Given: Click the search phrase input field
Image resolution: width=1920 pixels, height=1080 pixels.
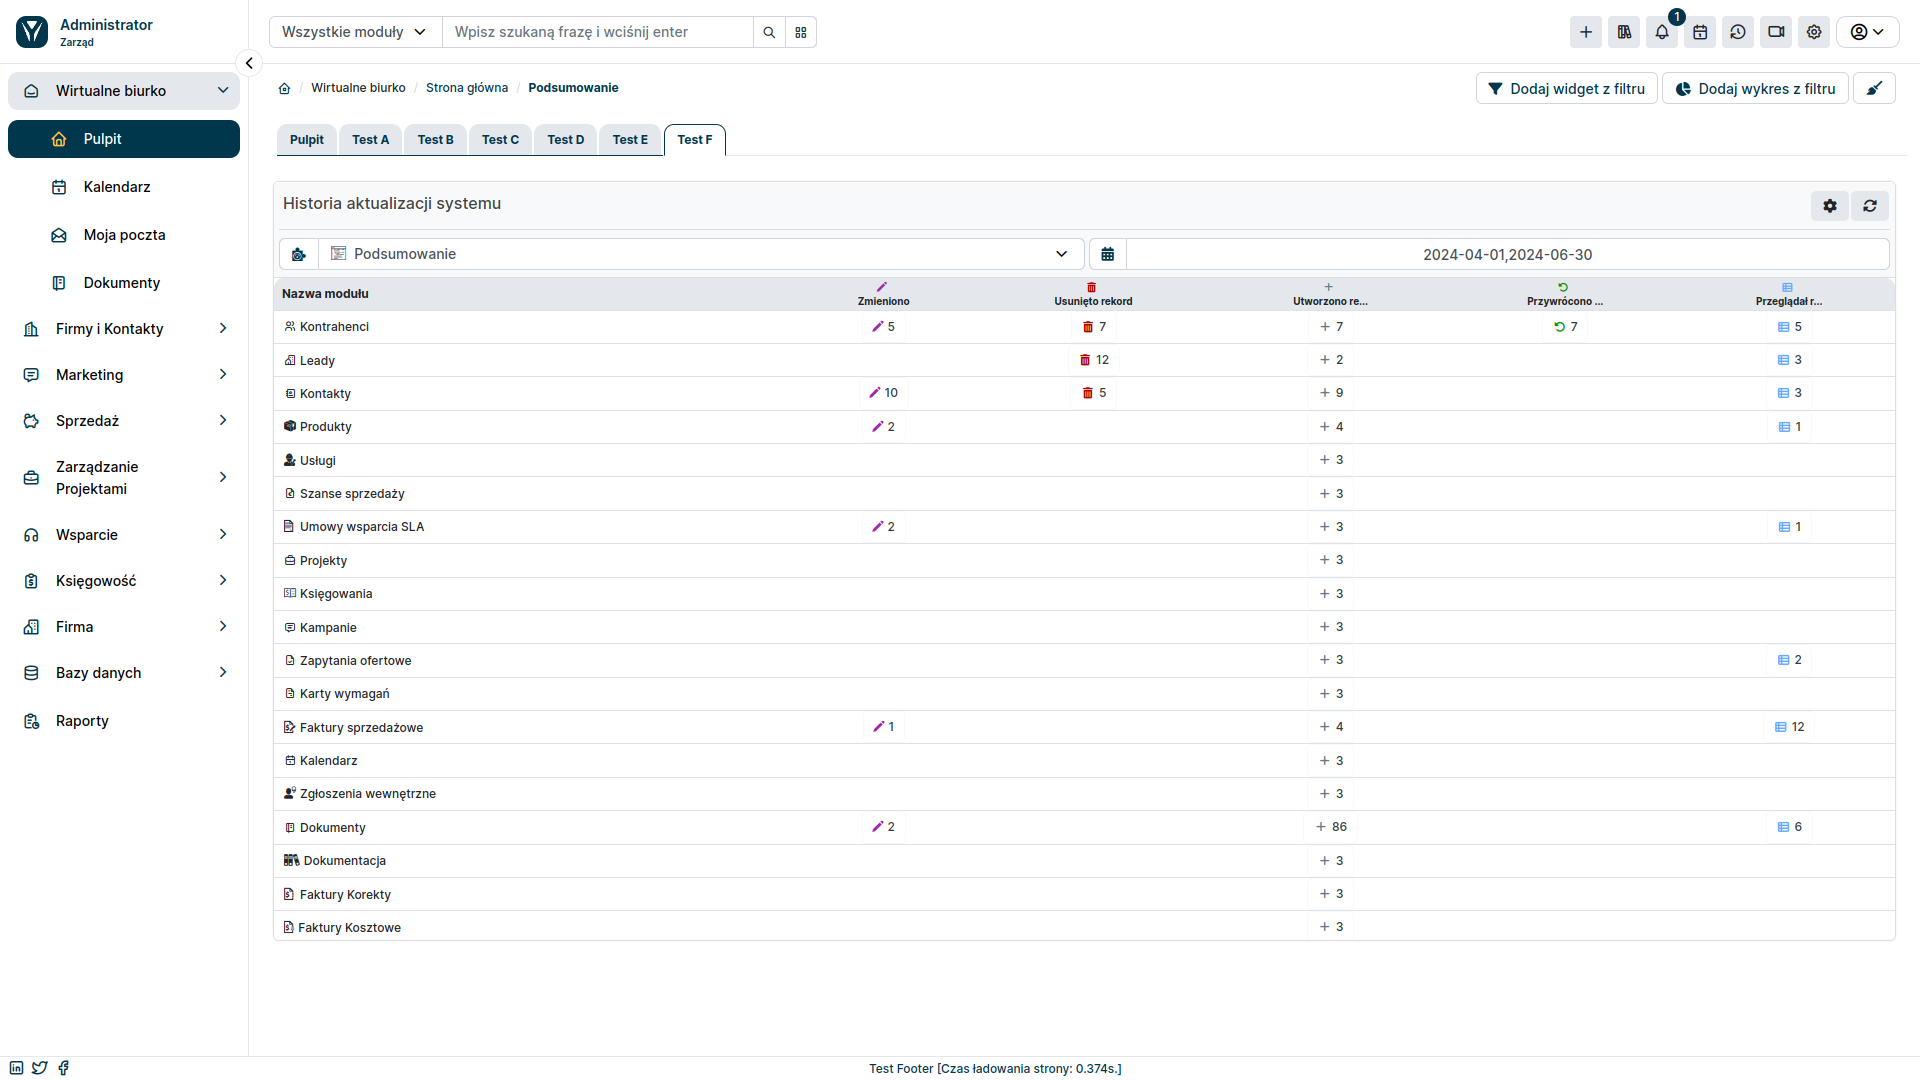Looking at the screenshot, I should coord(598,32).
